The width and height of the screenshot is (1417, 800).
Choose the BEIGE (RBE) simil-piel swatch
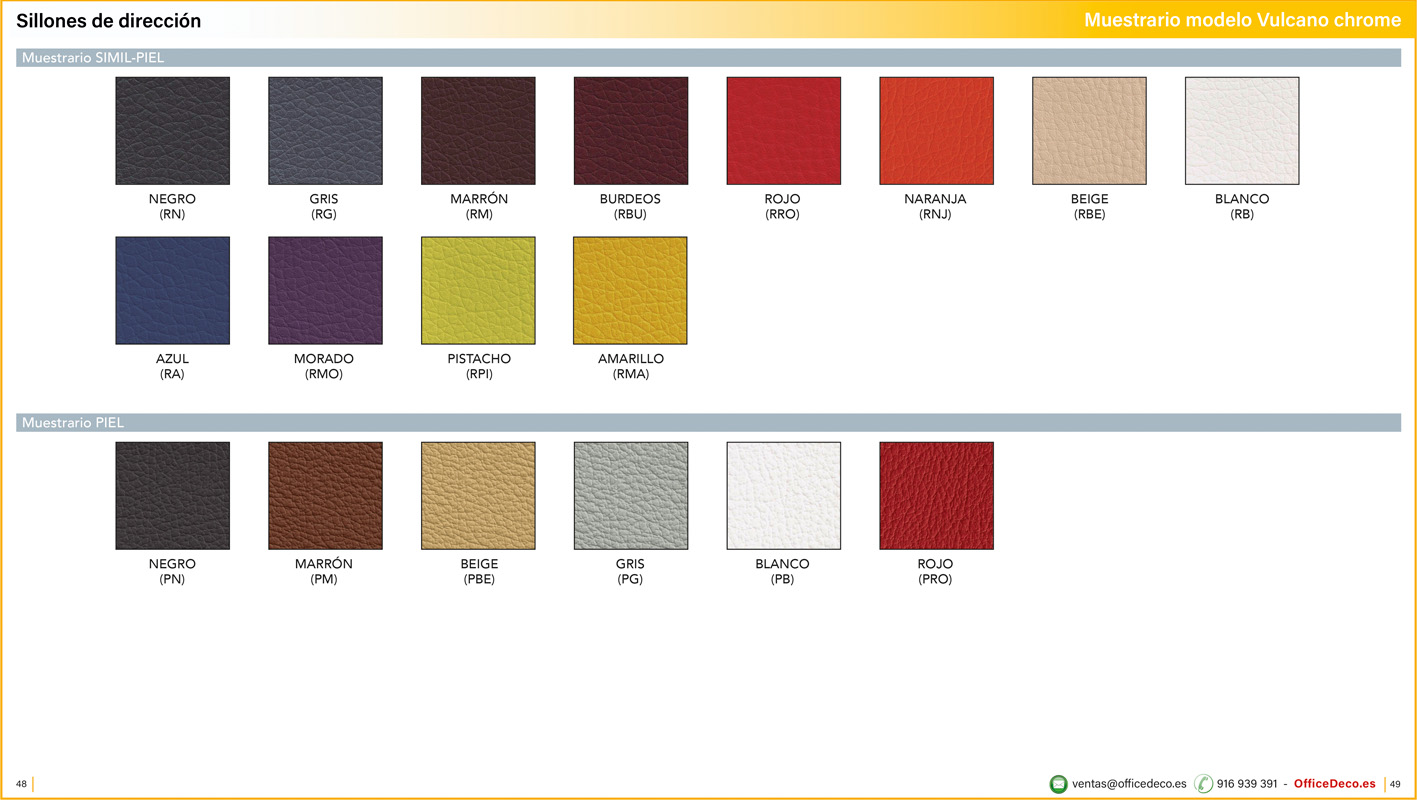(x=1089, y=131)
